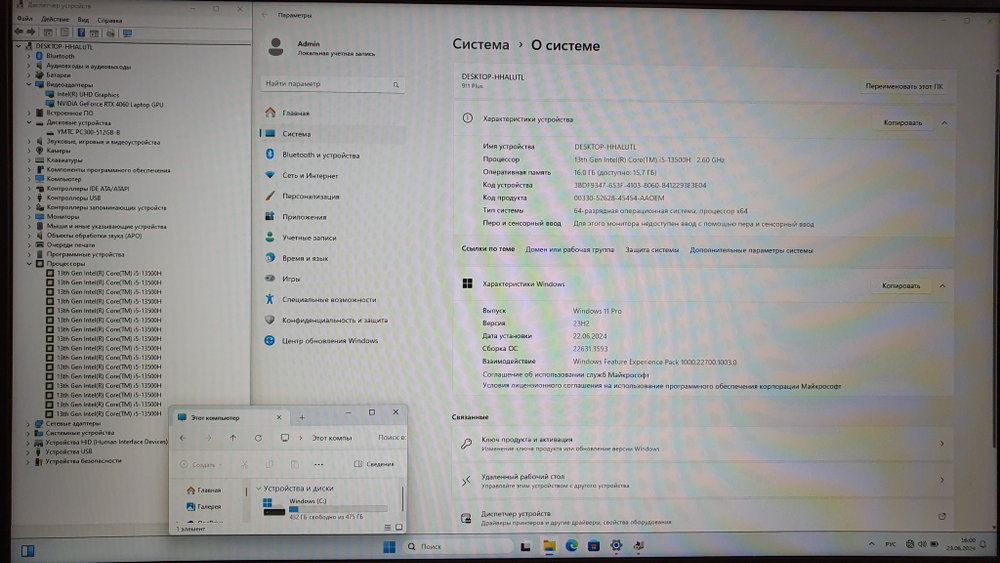
Task: Expand the Bluetooth node in device tree
Action: 29,56
